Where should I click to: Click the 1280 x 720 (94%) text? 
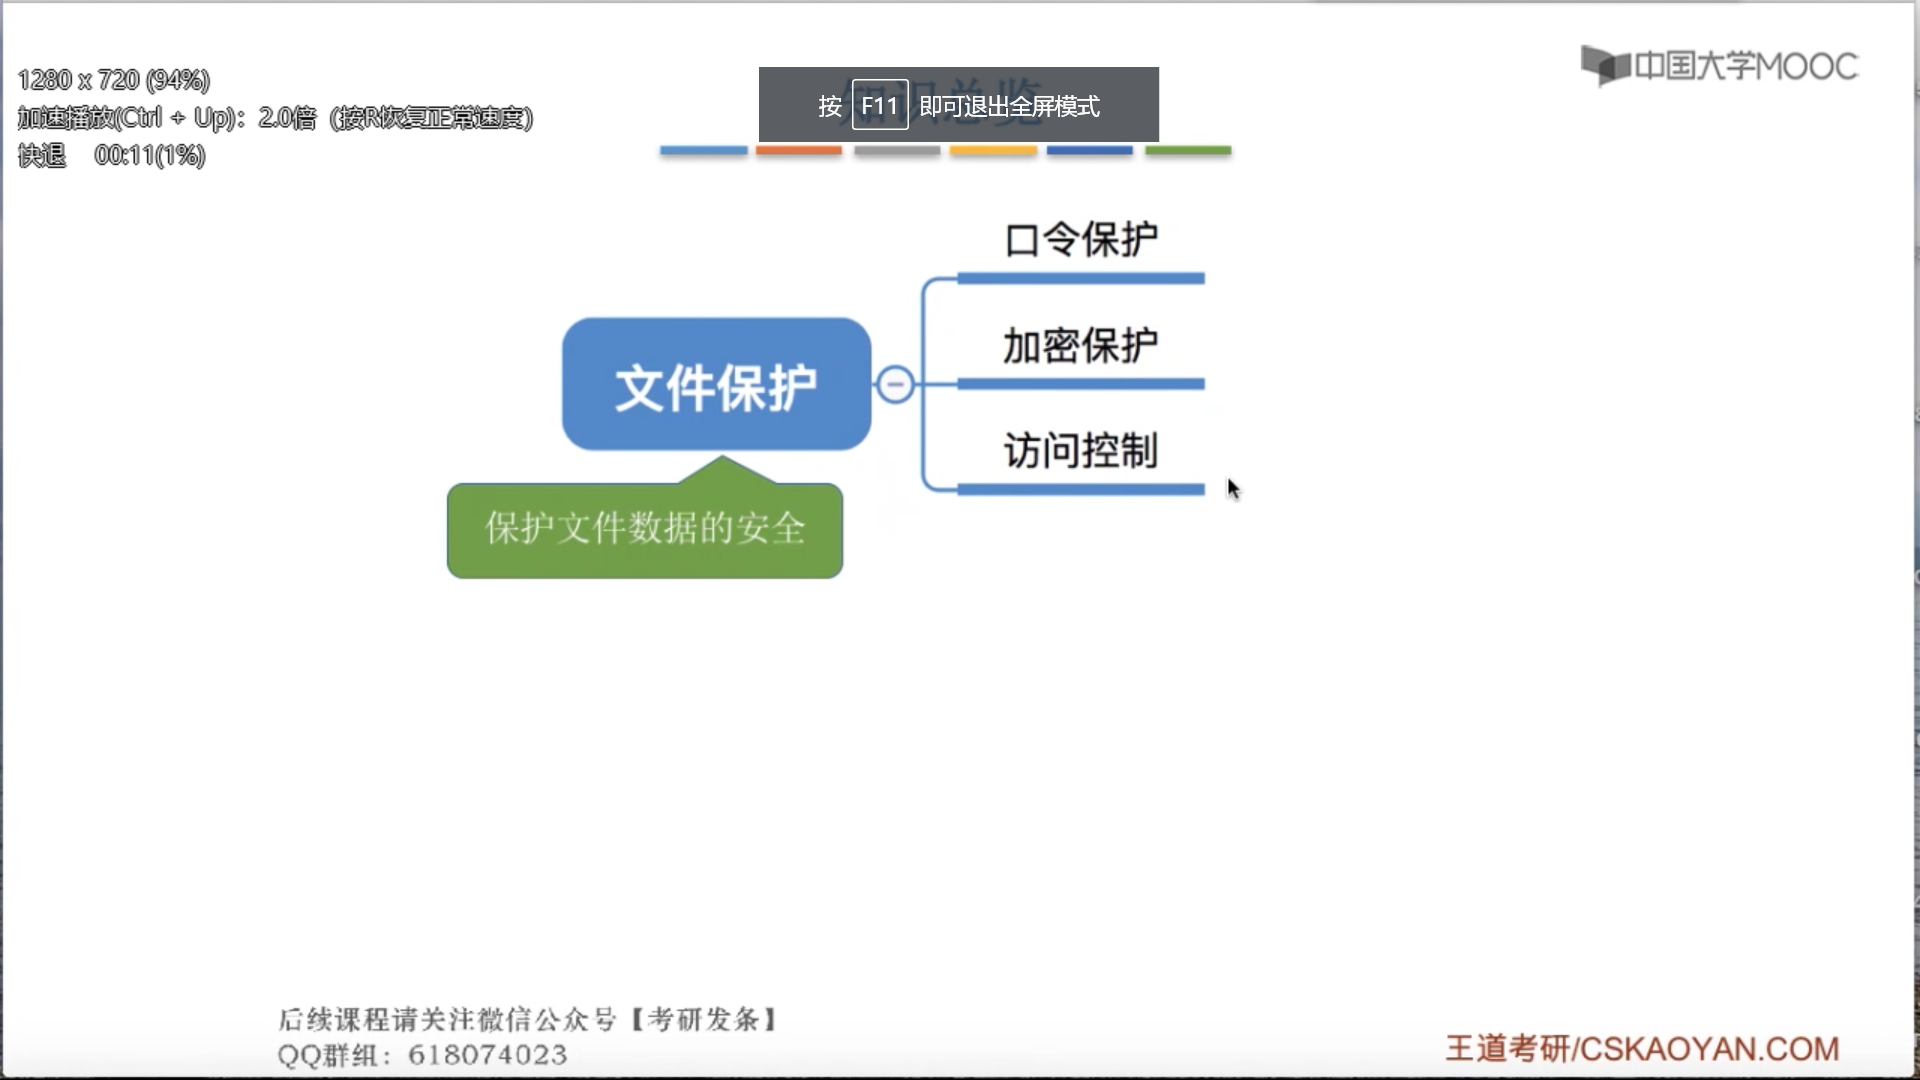click(x=113, y=80)
